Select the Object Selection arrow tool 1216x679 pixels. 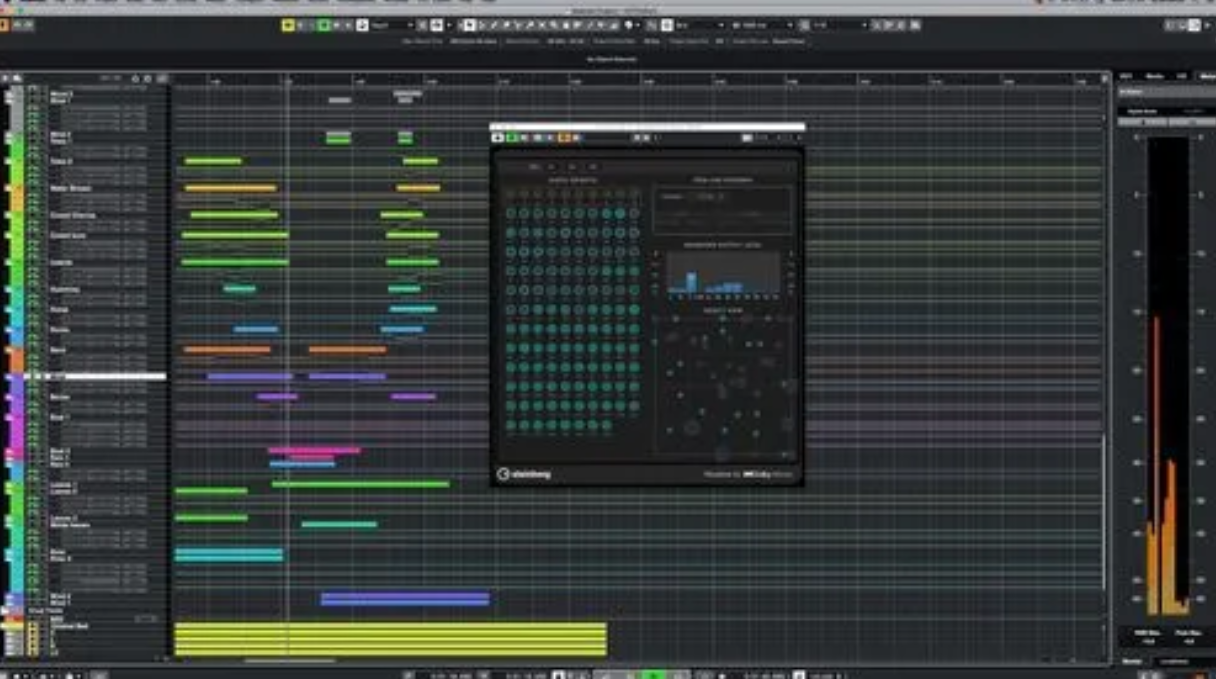(x=471, y=25)
